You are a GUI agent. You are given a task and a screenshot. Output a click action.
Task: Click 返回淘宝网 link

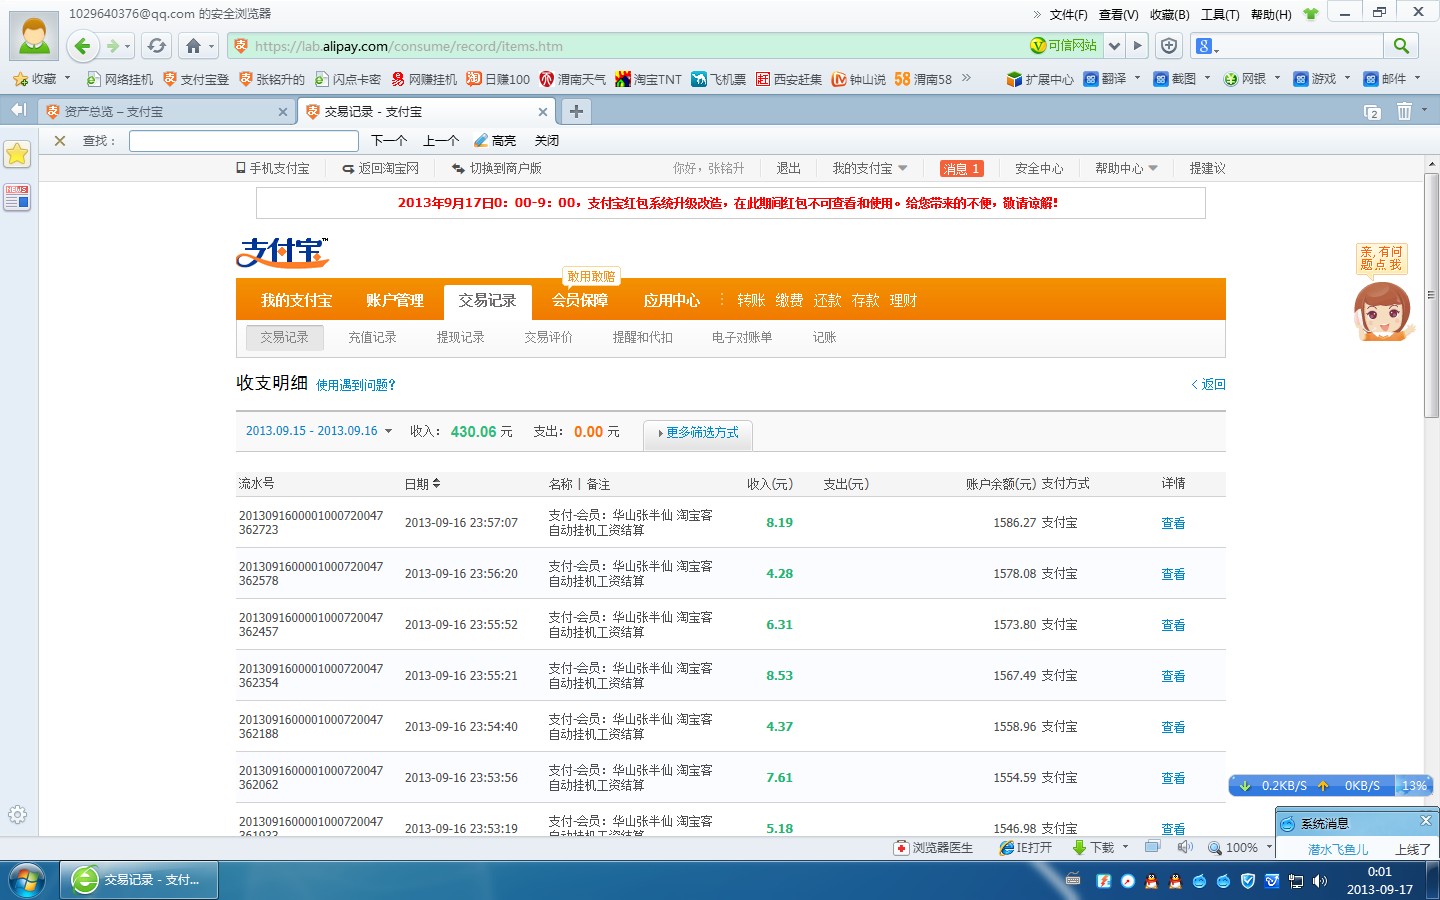pos(381,168)
